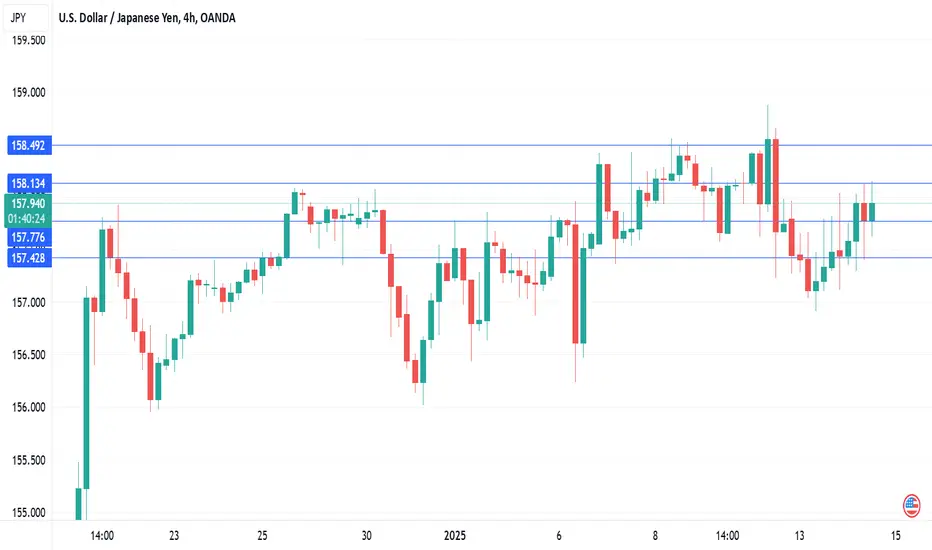Click the 15 date label on time axis

click(895, 536)
